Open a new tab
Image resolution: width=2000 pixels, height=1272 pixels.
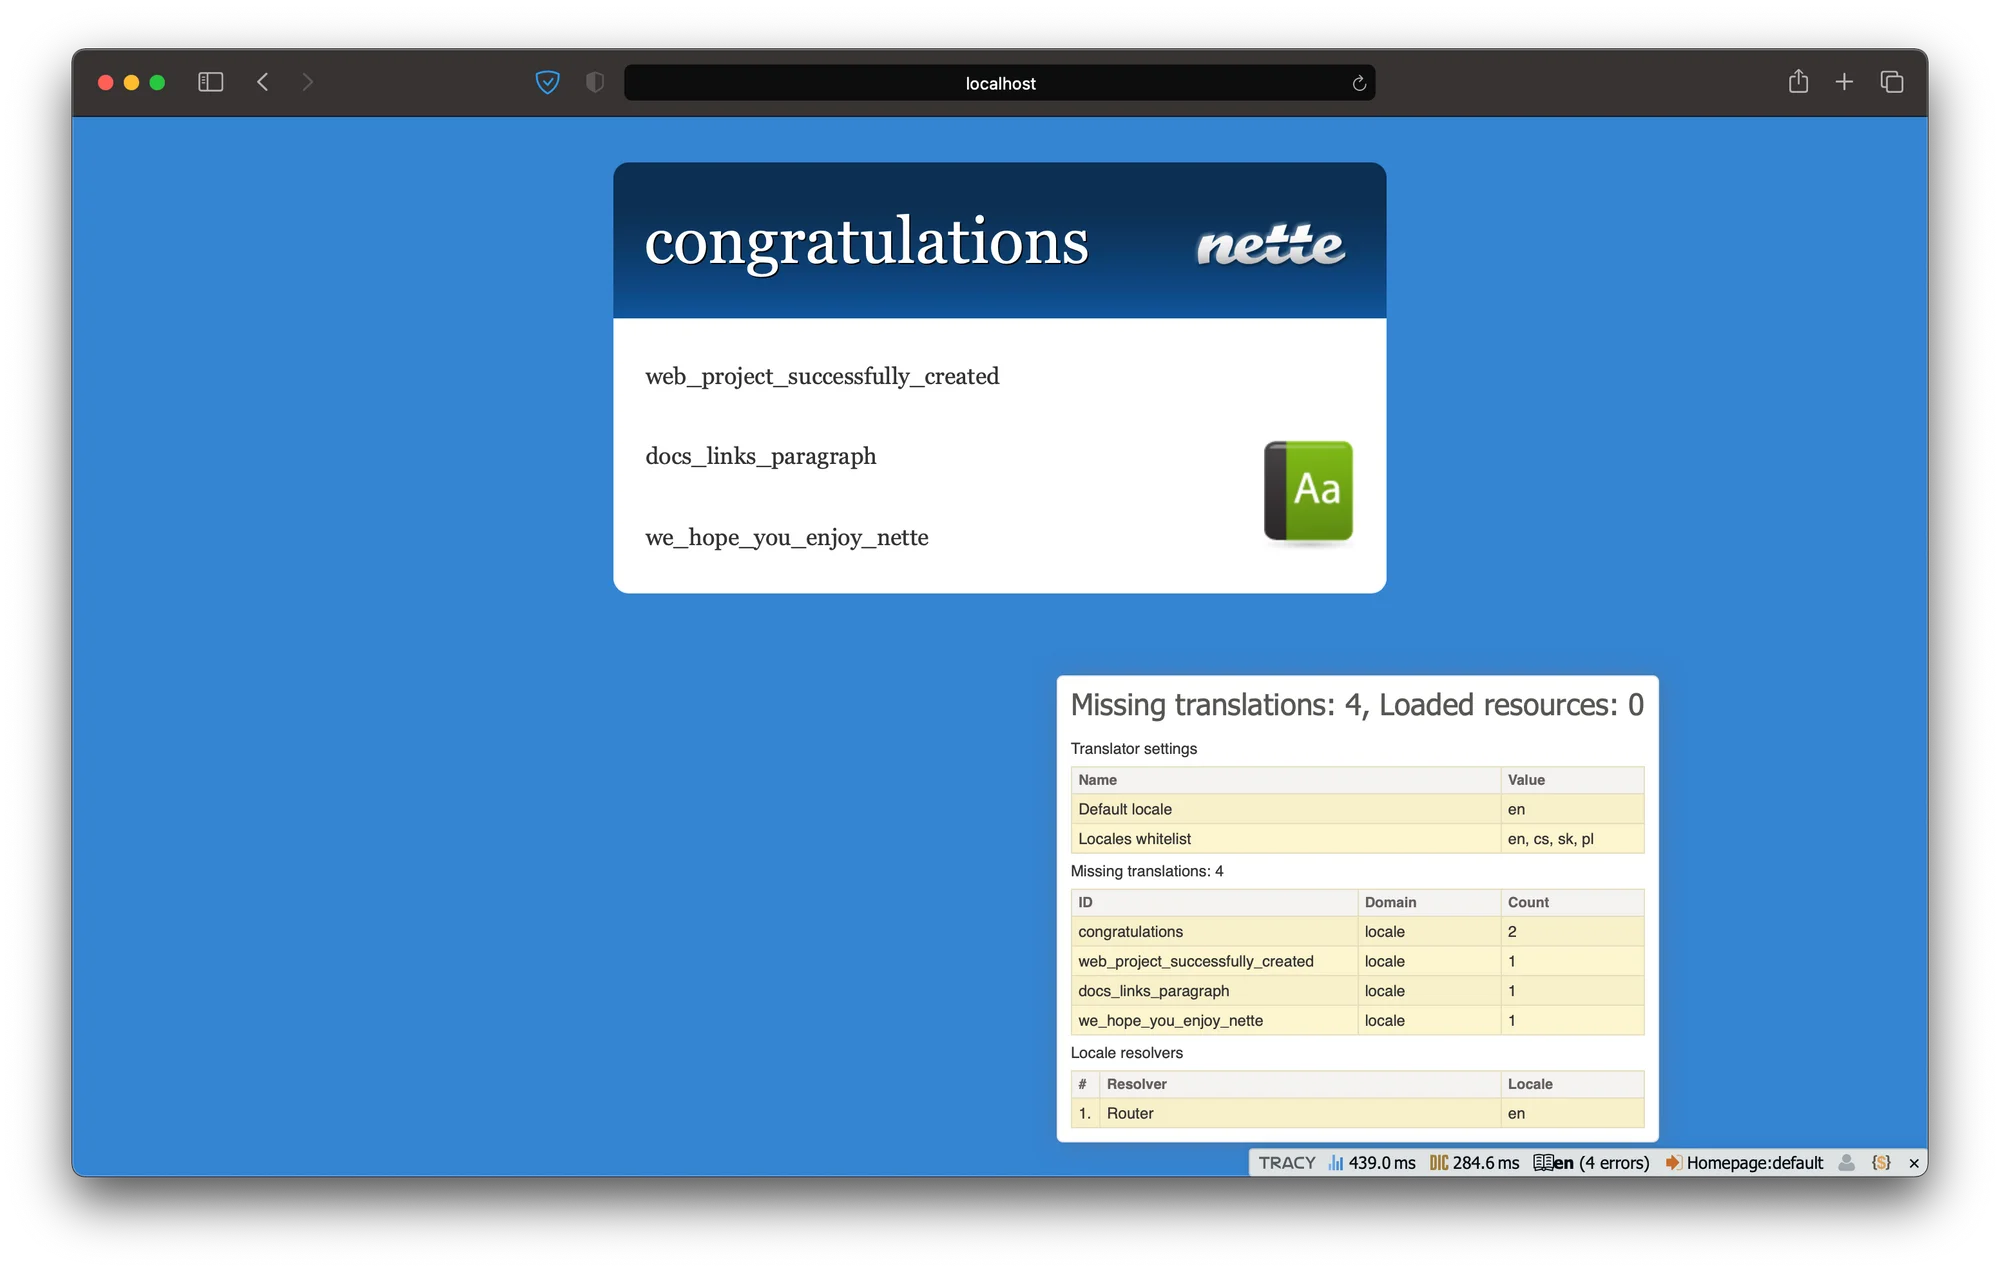(1844, 82)
